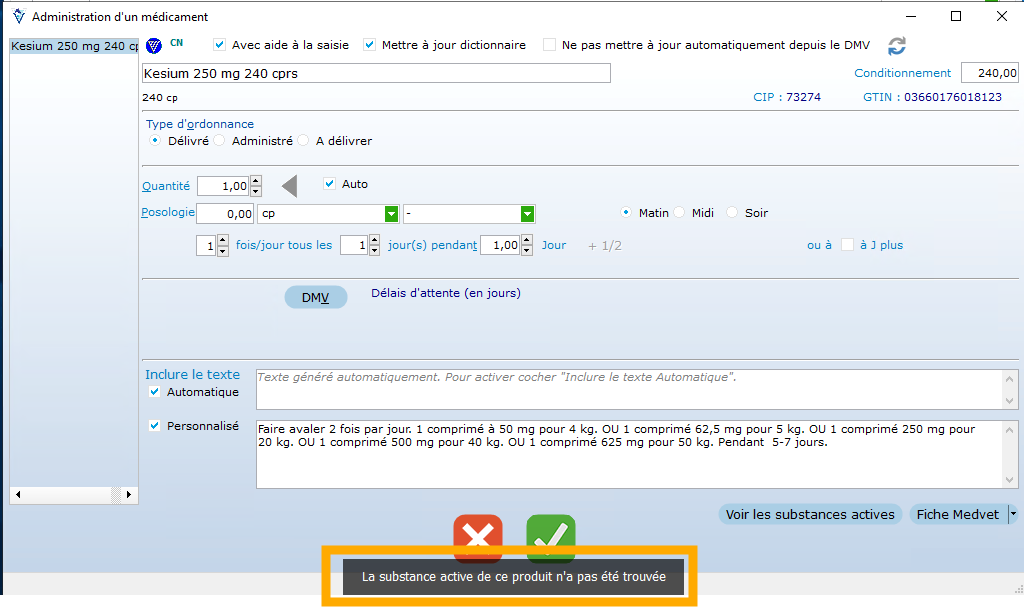Click the + 1/2 dose option
Image resolution: width=1024 pixels, height=607 pixels.
605,246
